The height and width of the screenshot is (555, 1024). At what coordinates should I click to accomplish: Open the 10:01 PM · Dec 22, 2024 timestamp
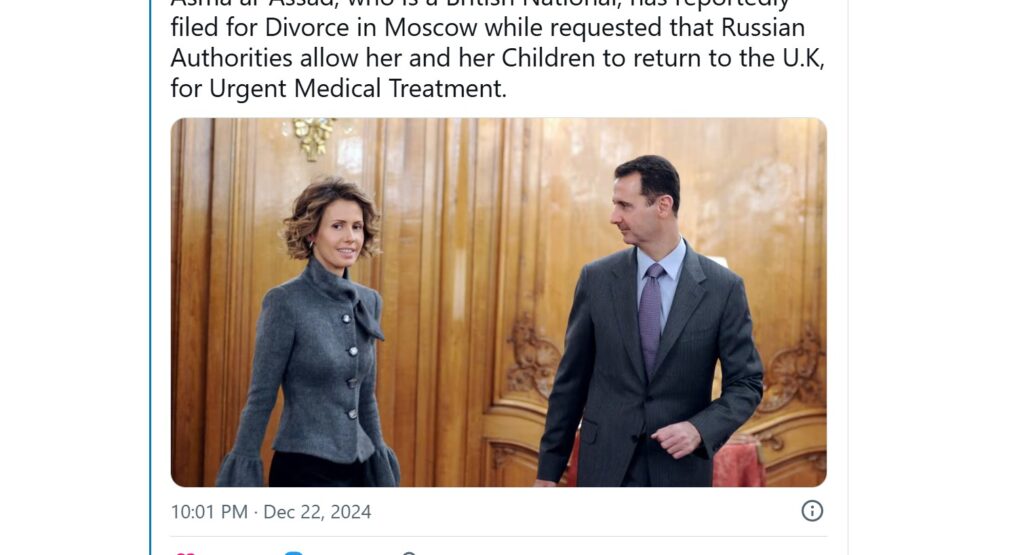[271, 512]
